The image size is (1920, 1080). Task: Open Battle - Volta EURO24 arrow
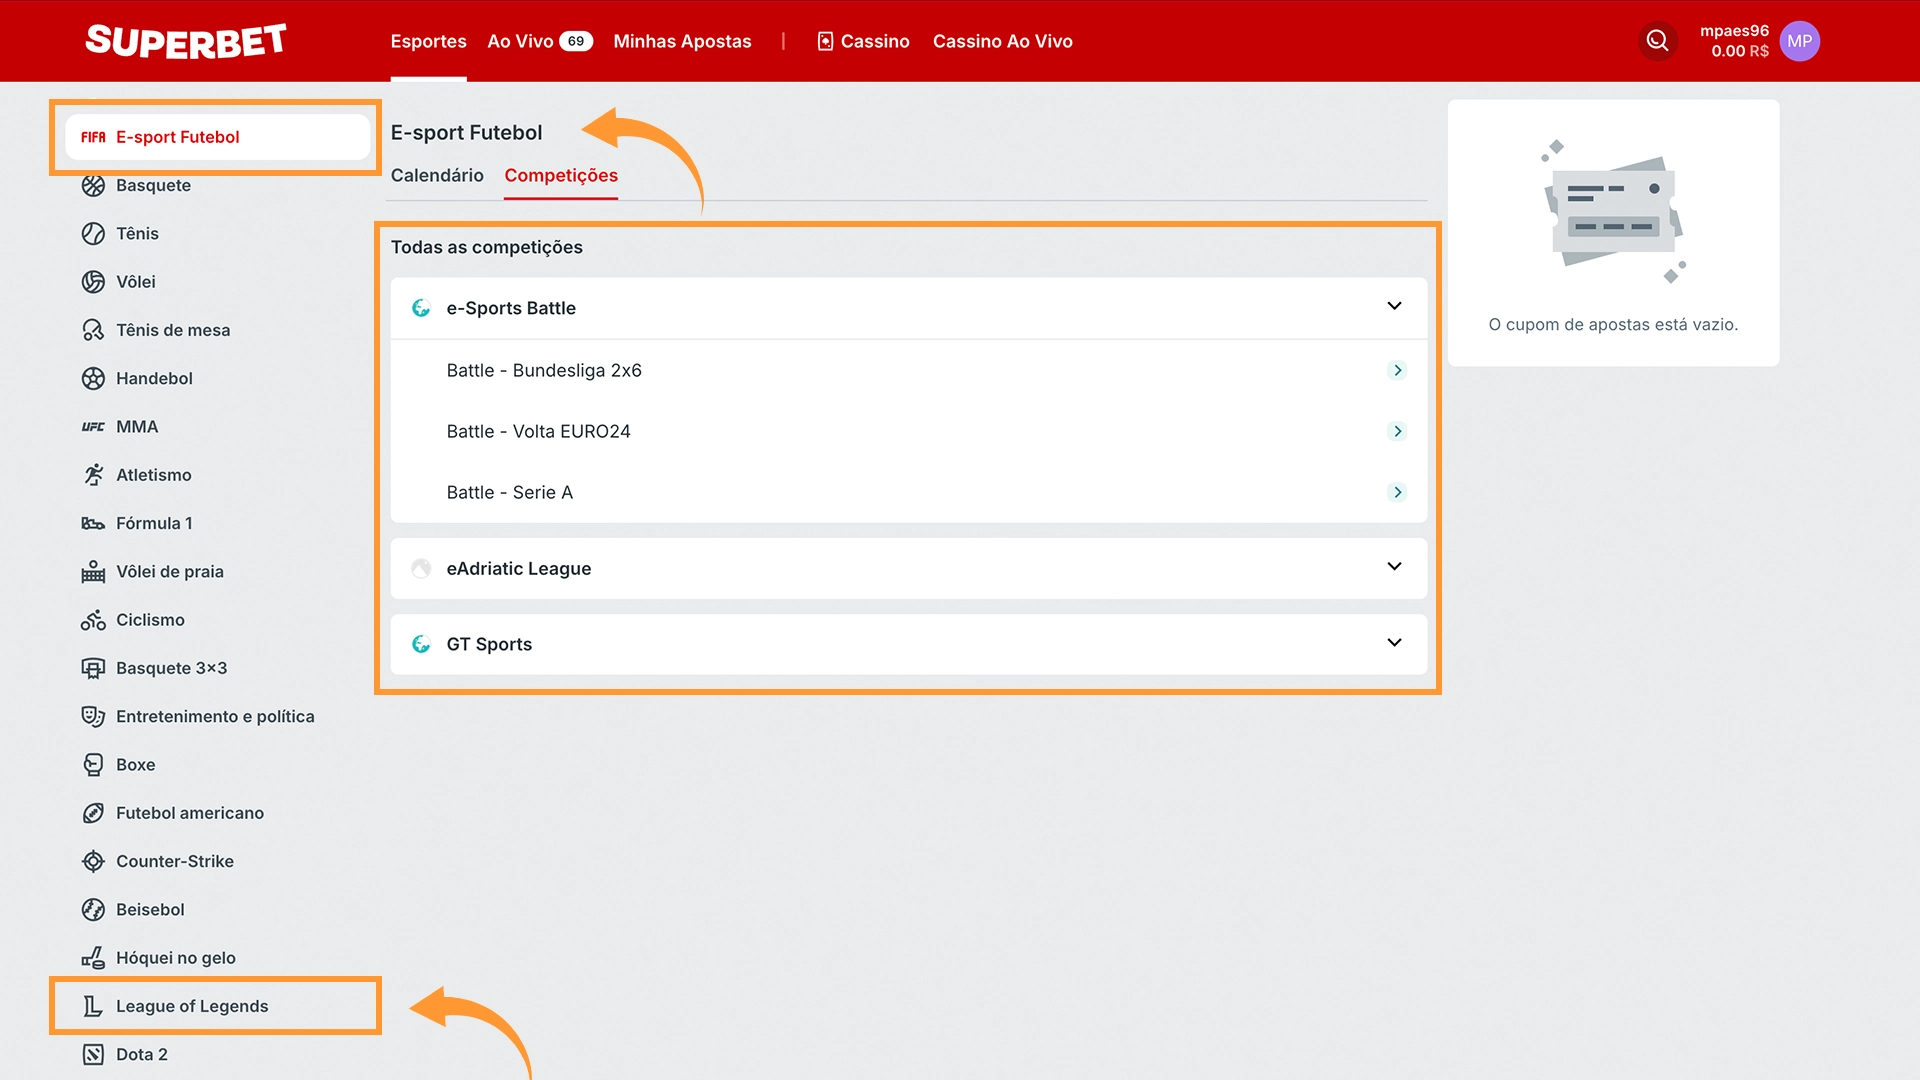tap(1398, 431)
